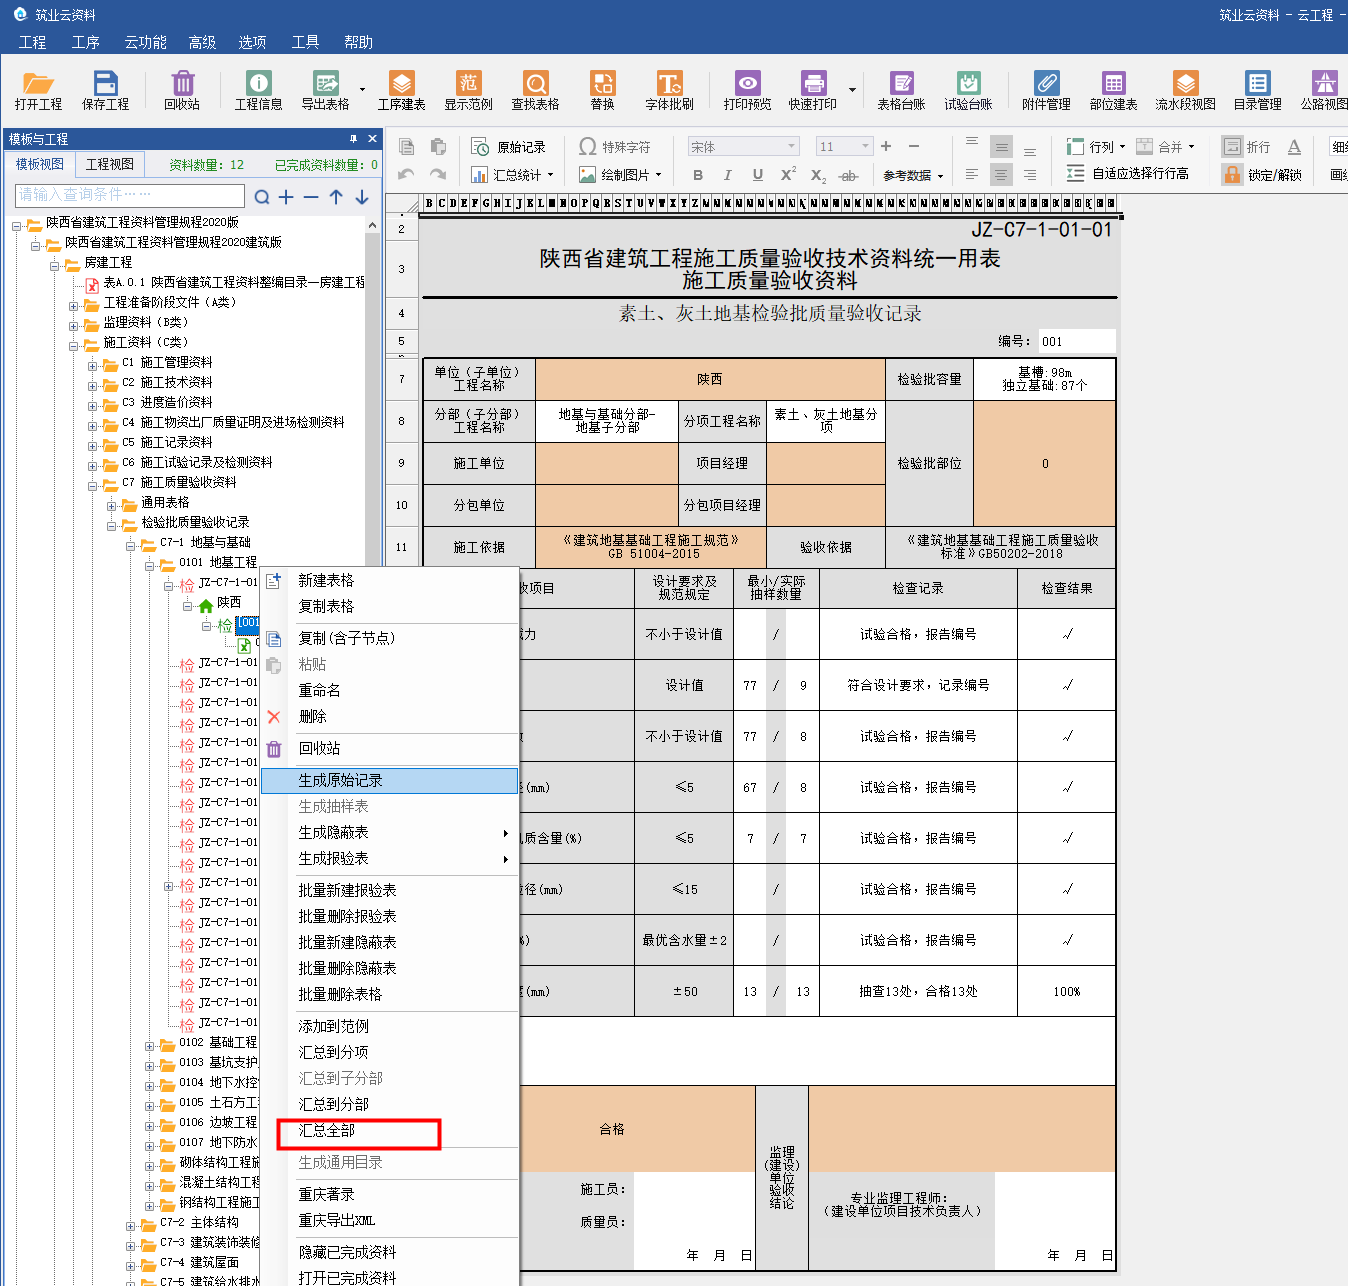Expand the C1 施工管理资料 node

tap(93, 366)
